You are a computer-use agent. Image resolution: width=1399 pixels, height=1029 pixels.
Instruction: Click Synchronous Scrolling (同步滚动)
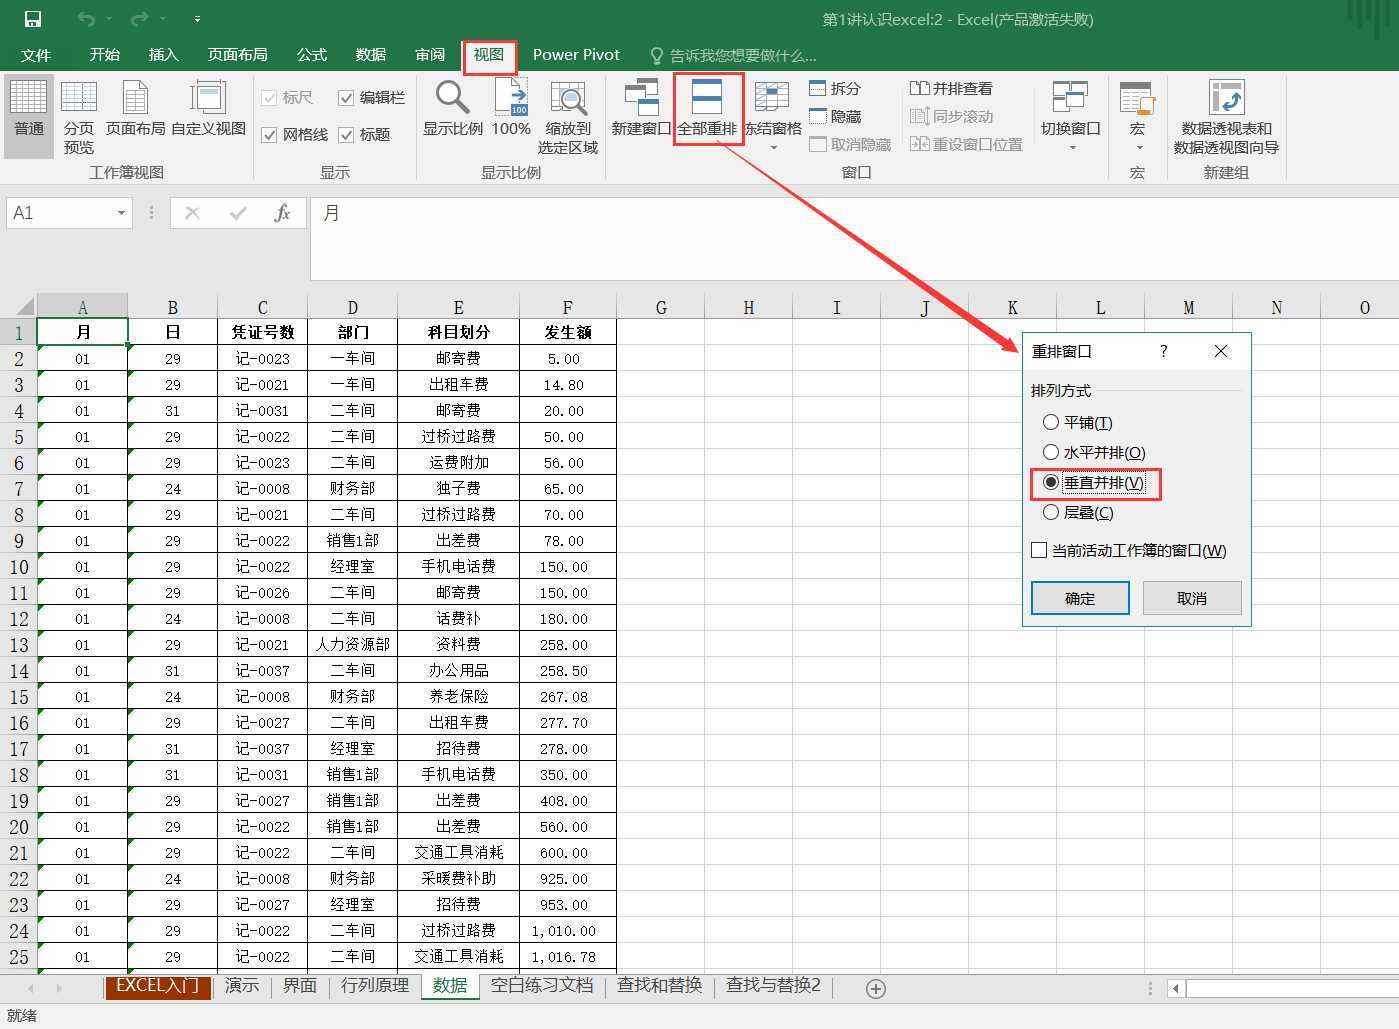coord(951,116)
